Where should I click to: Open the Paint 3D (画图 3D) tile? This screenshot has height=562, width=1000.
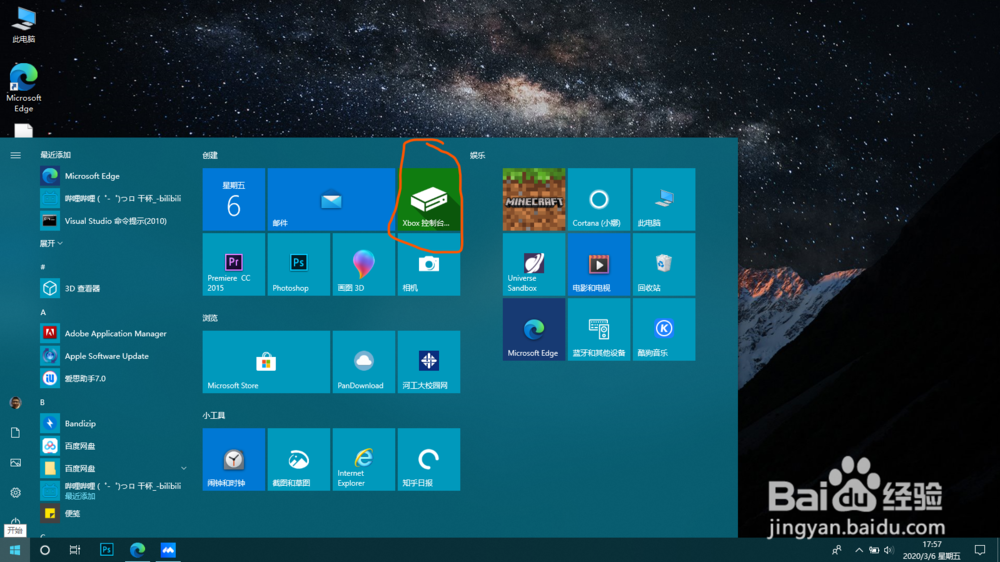(x=364, y=264)
